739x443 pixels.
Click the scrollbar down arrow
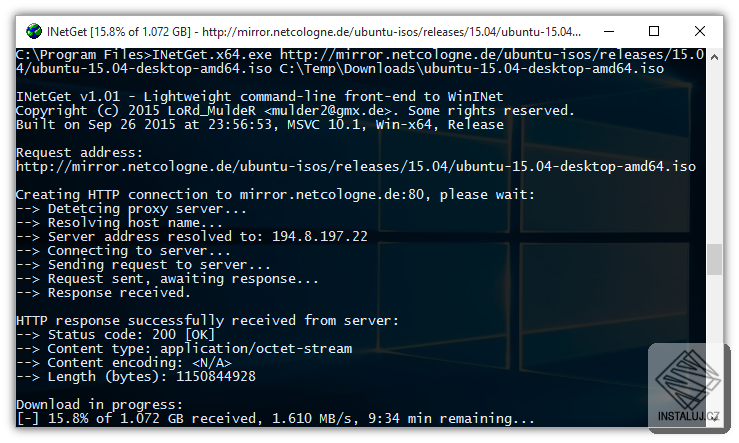coord(713,418)
